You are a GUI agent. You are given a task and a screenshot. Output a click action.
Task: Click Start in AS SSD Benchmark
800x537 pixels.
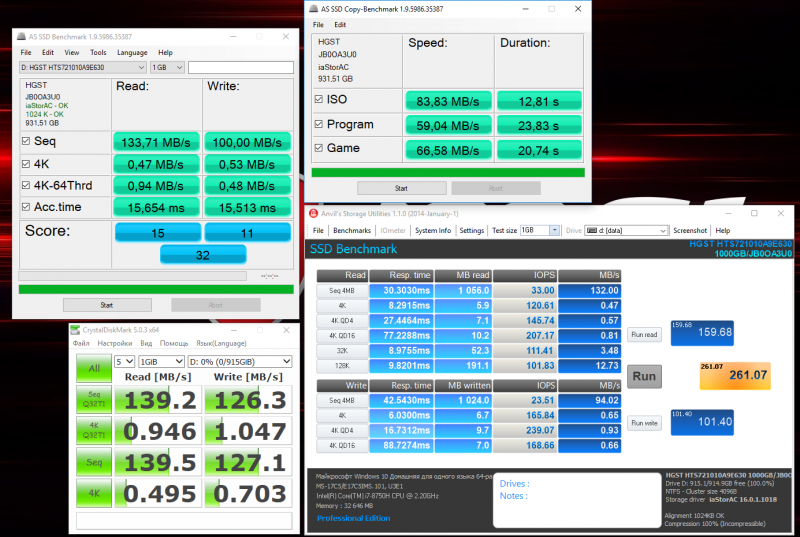point(107,305)
